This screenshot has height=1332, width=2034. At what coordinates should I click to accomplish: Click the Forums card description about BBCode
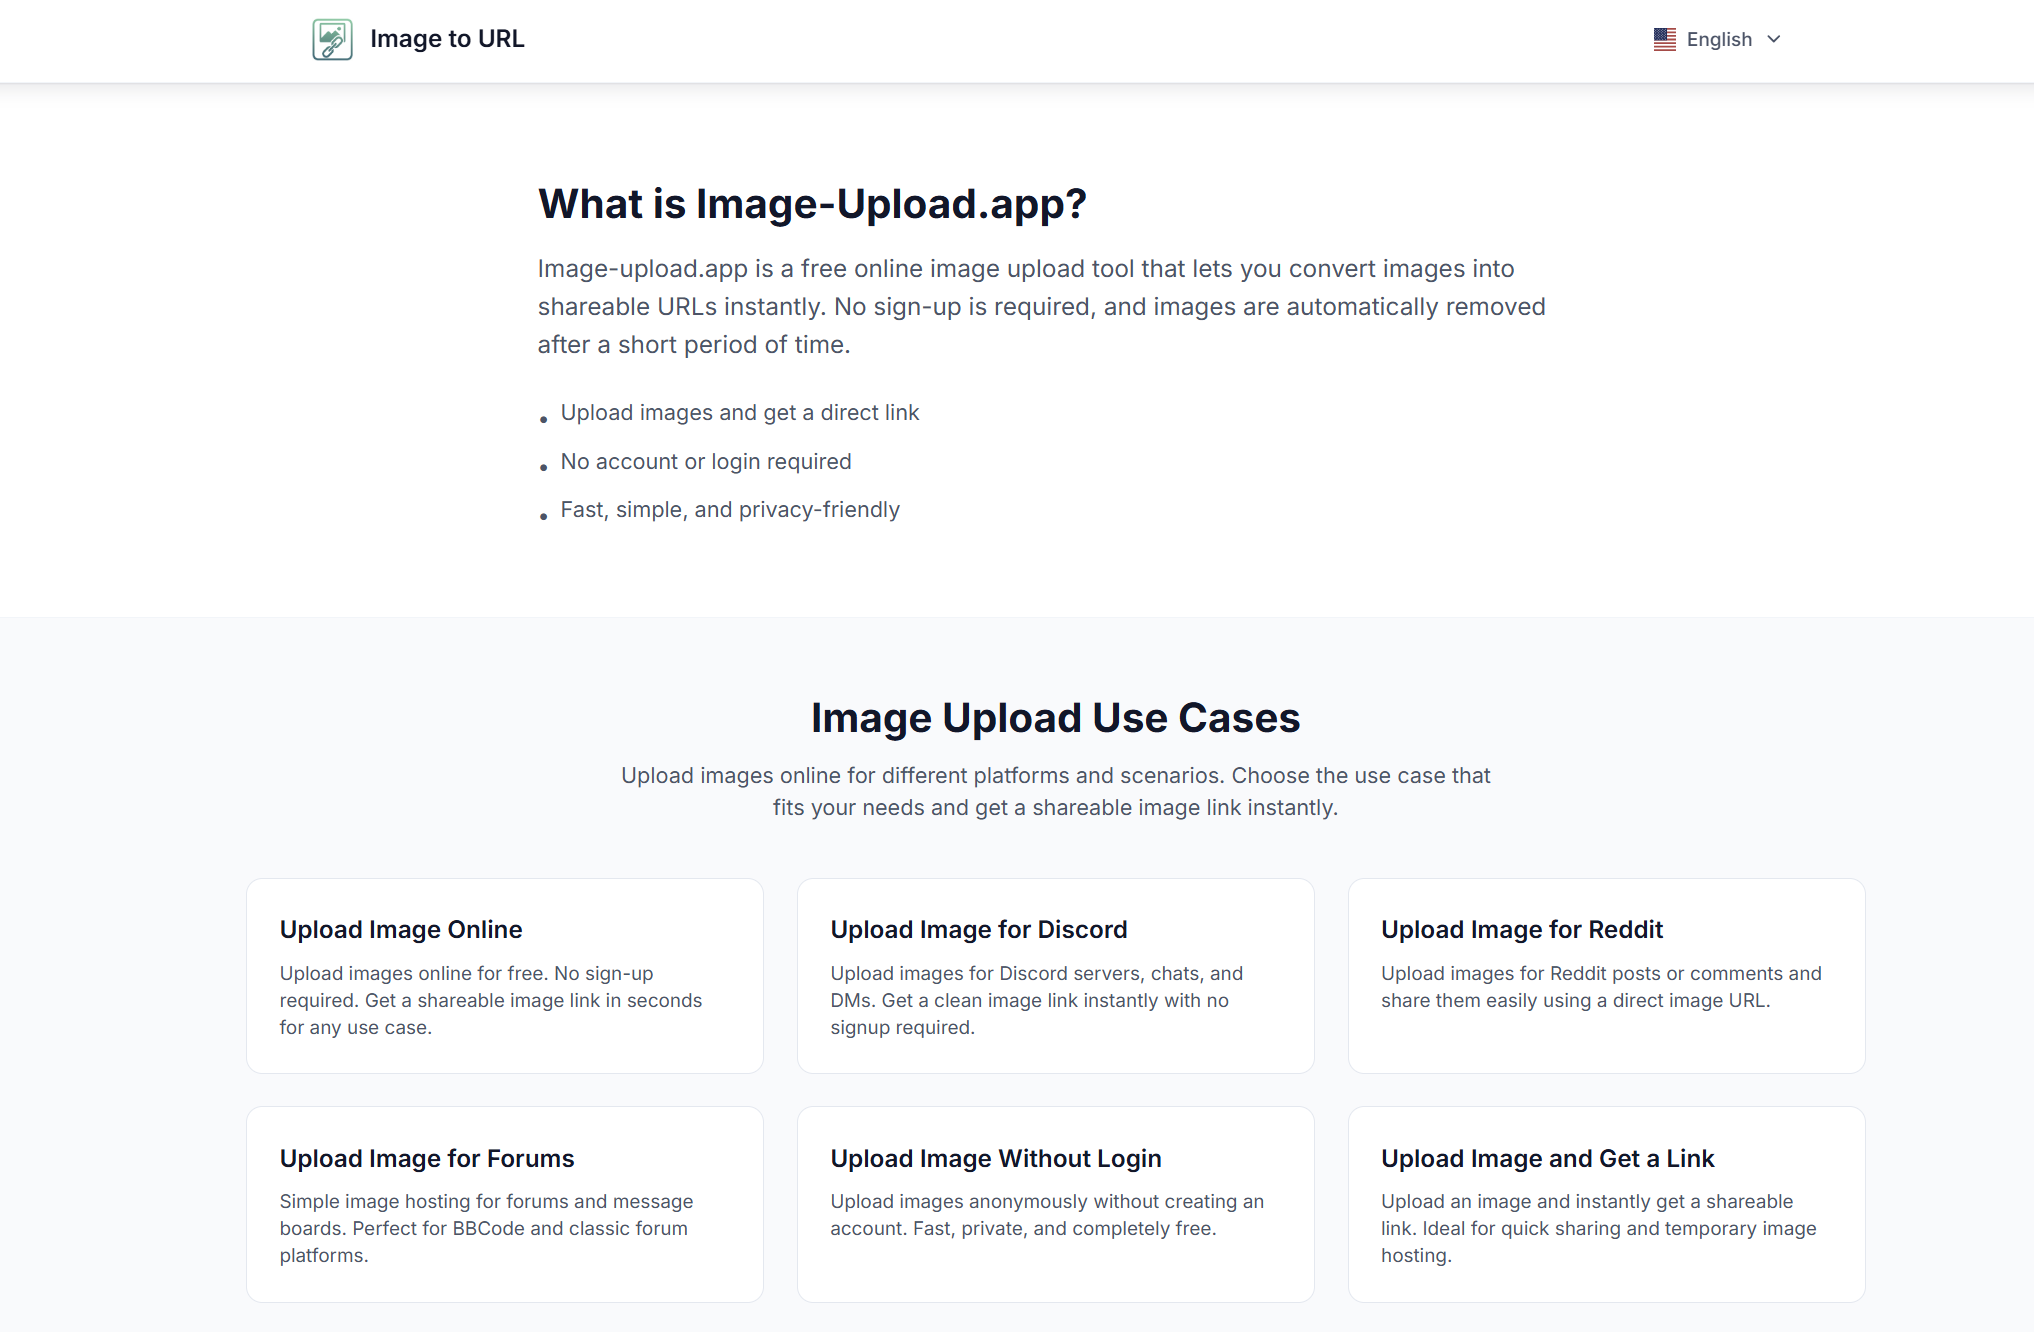coord(486,1228)
